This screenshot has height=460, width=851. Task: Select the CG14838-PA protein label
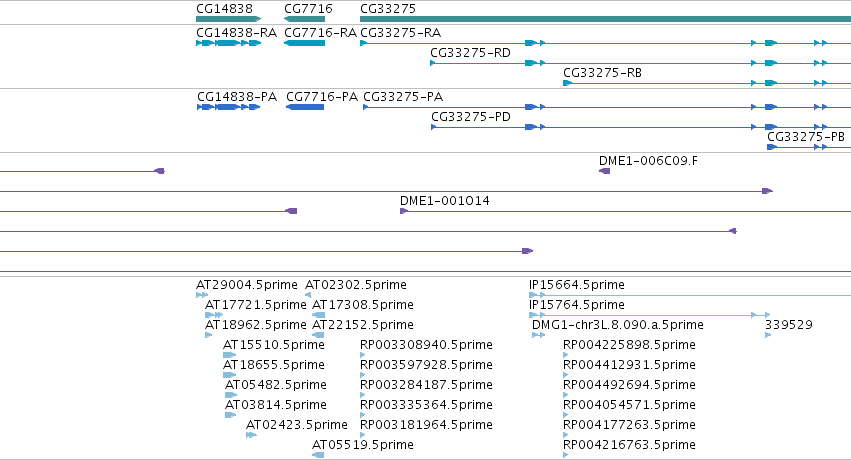point(237,97)
